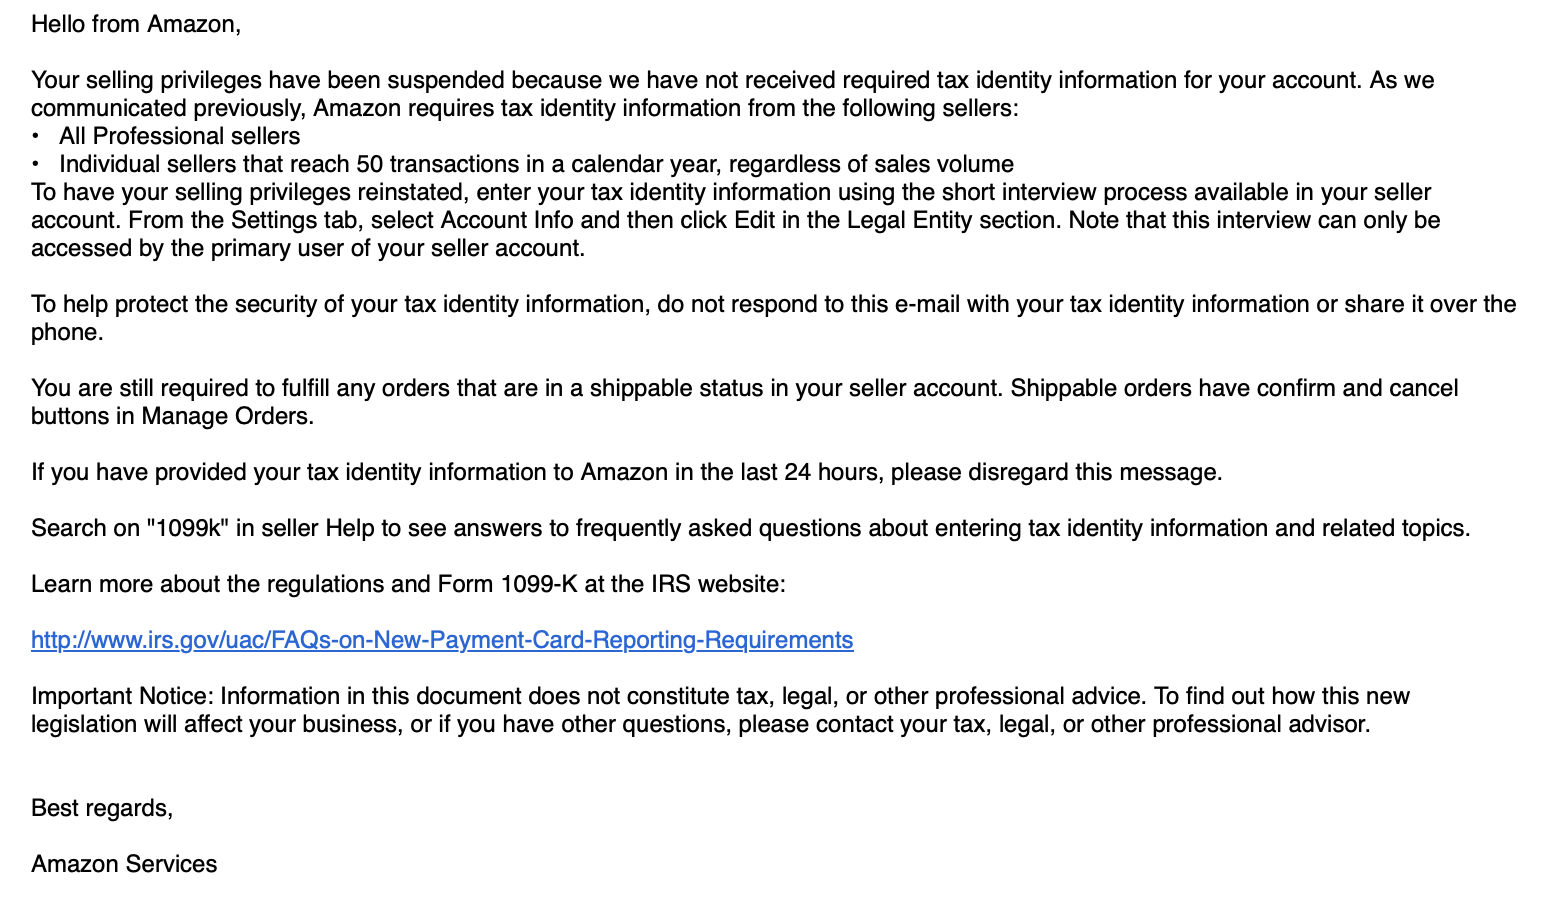Viewport: 1556px width, 902px height.
Task: Click the "buttons in Manage Orders." line
Action: (x=172, y=416)
